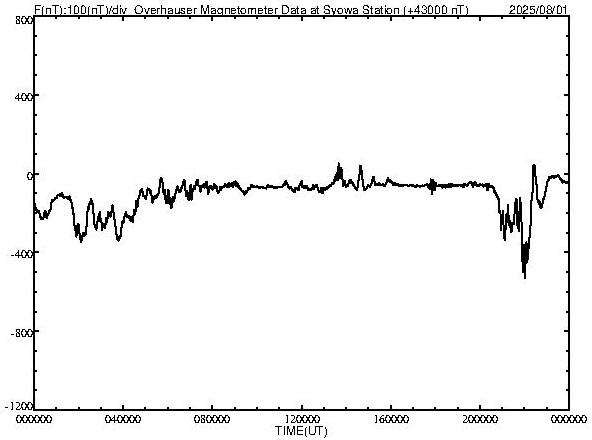Click the 800 y-axis label
Viewport: 592px width, 440px height.
click(x=25, y=20)
